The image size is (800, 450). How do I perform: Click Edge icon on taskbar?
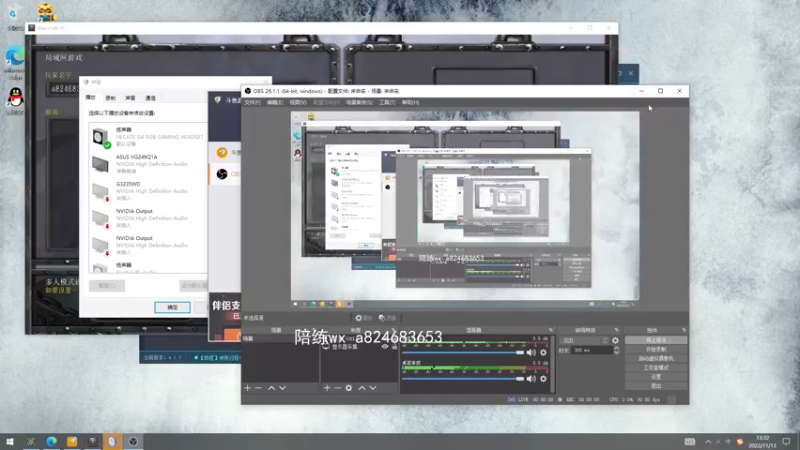point(52,442)
